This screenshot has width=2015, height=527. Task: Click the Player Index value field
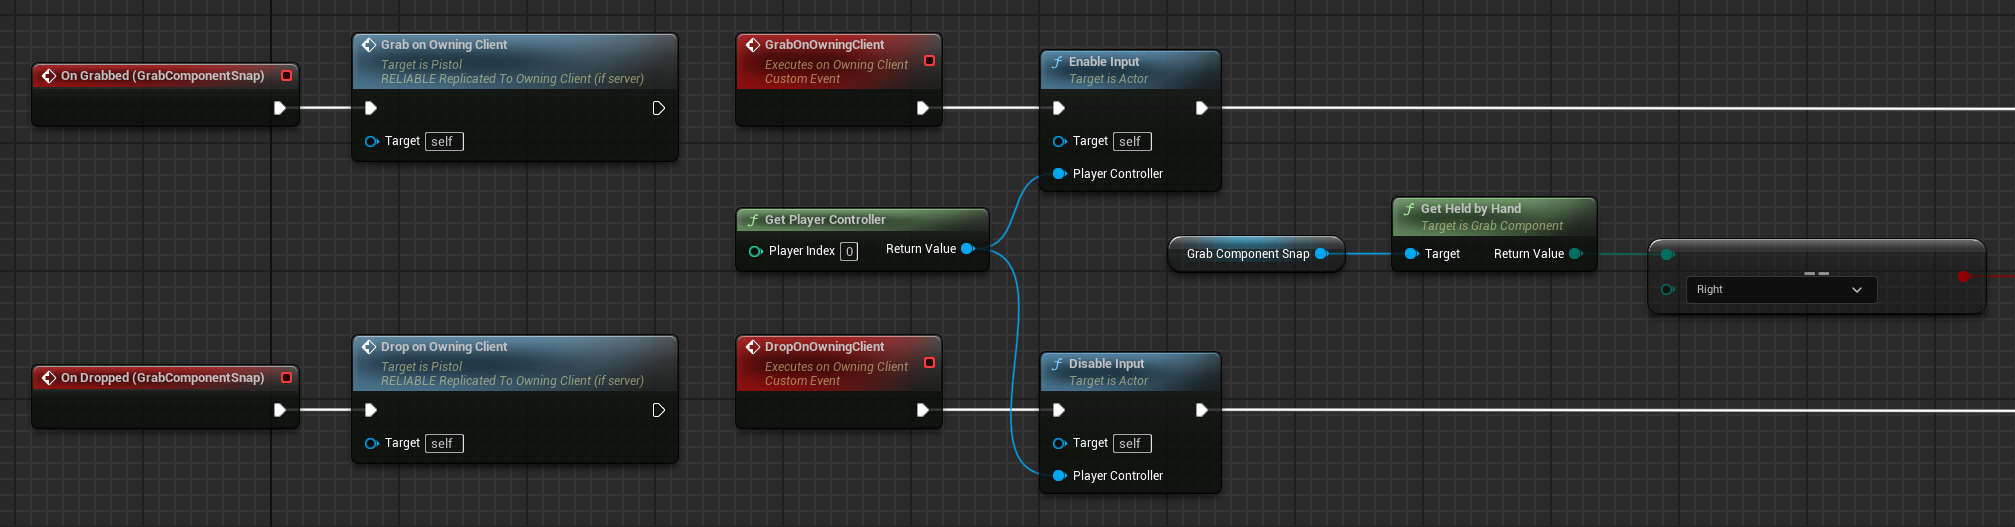point(849,252)
